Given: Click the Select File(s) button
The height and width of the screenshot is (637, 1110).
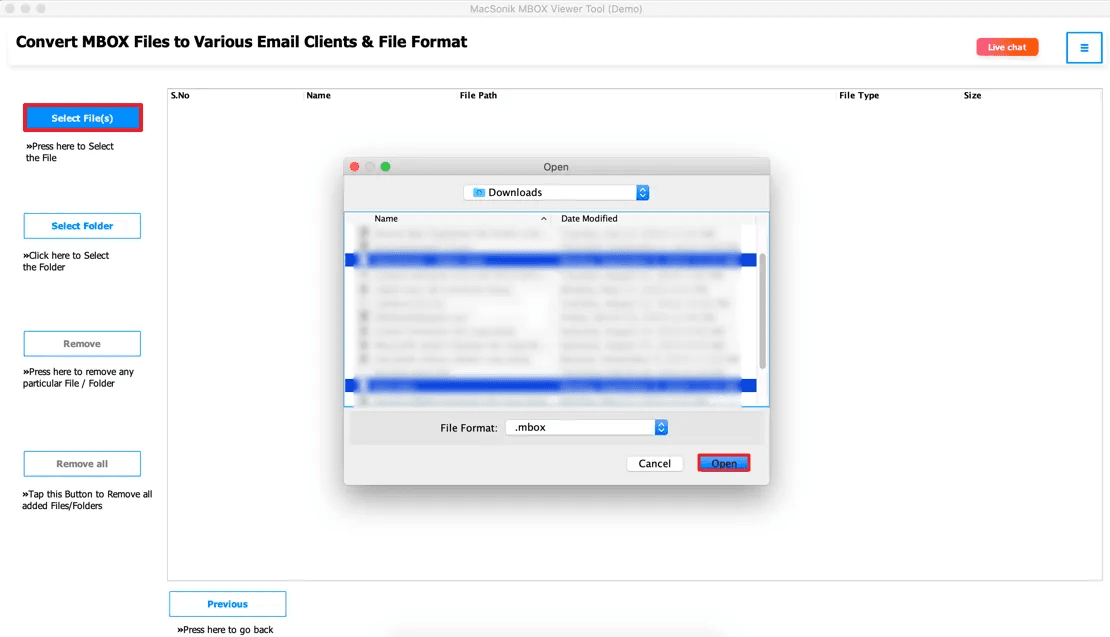Looking at the screenshot, I should (x=82, y=117).
